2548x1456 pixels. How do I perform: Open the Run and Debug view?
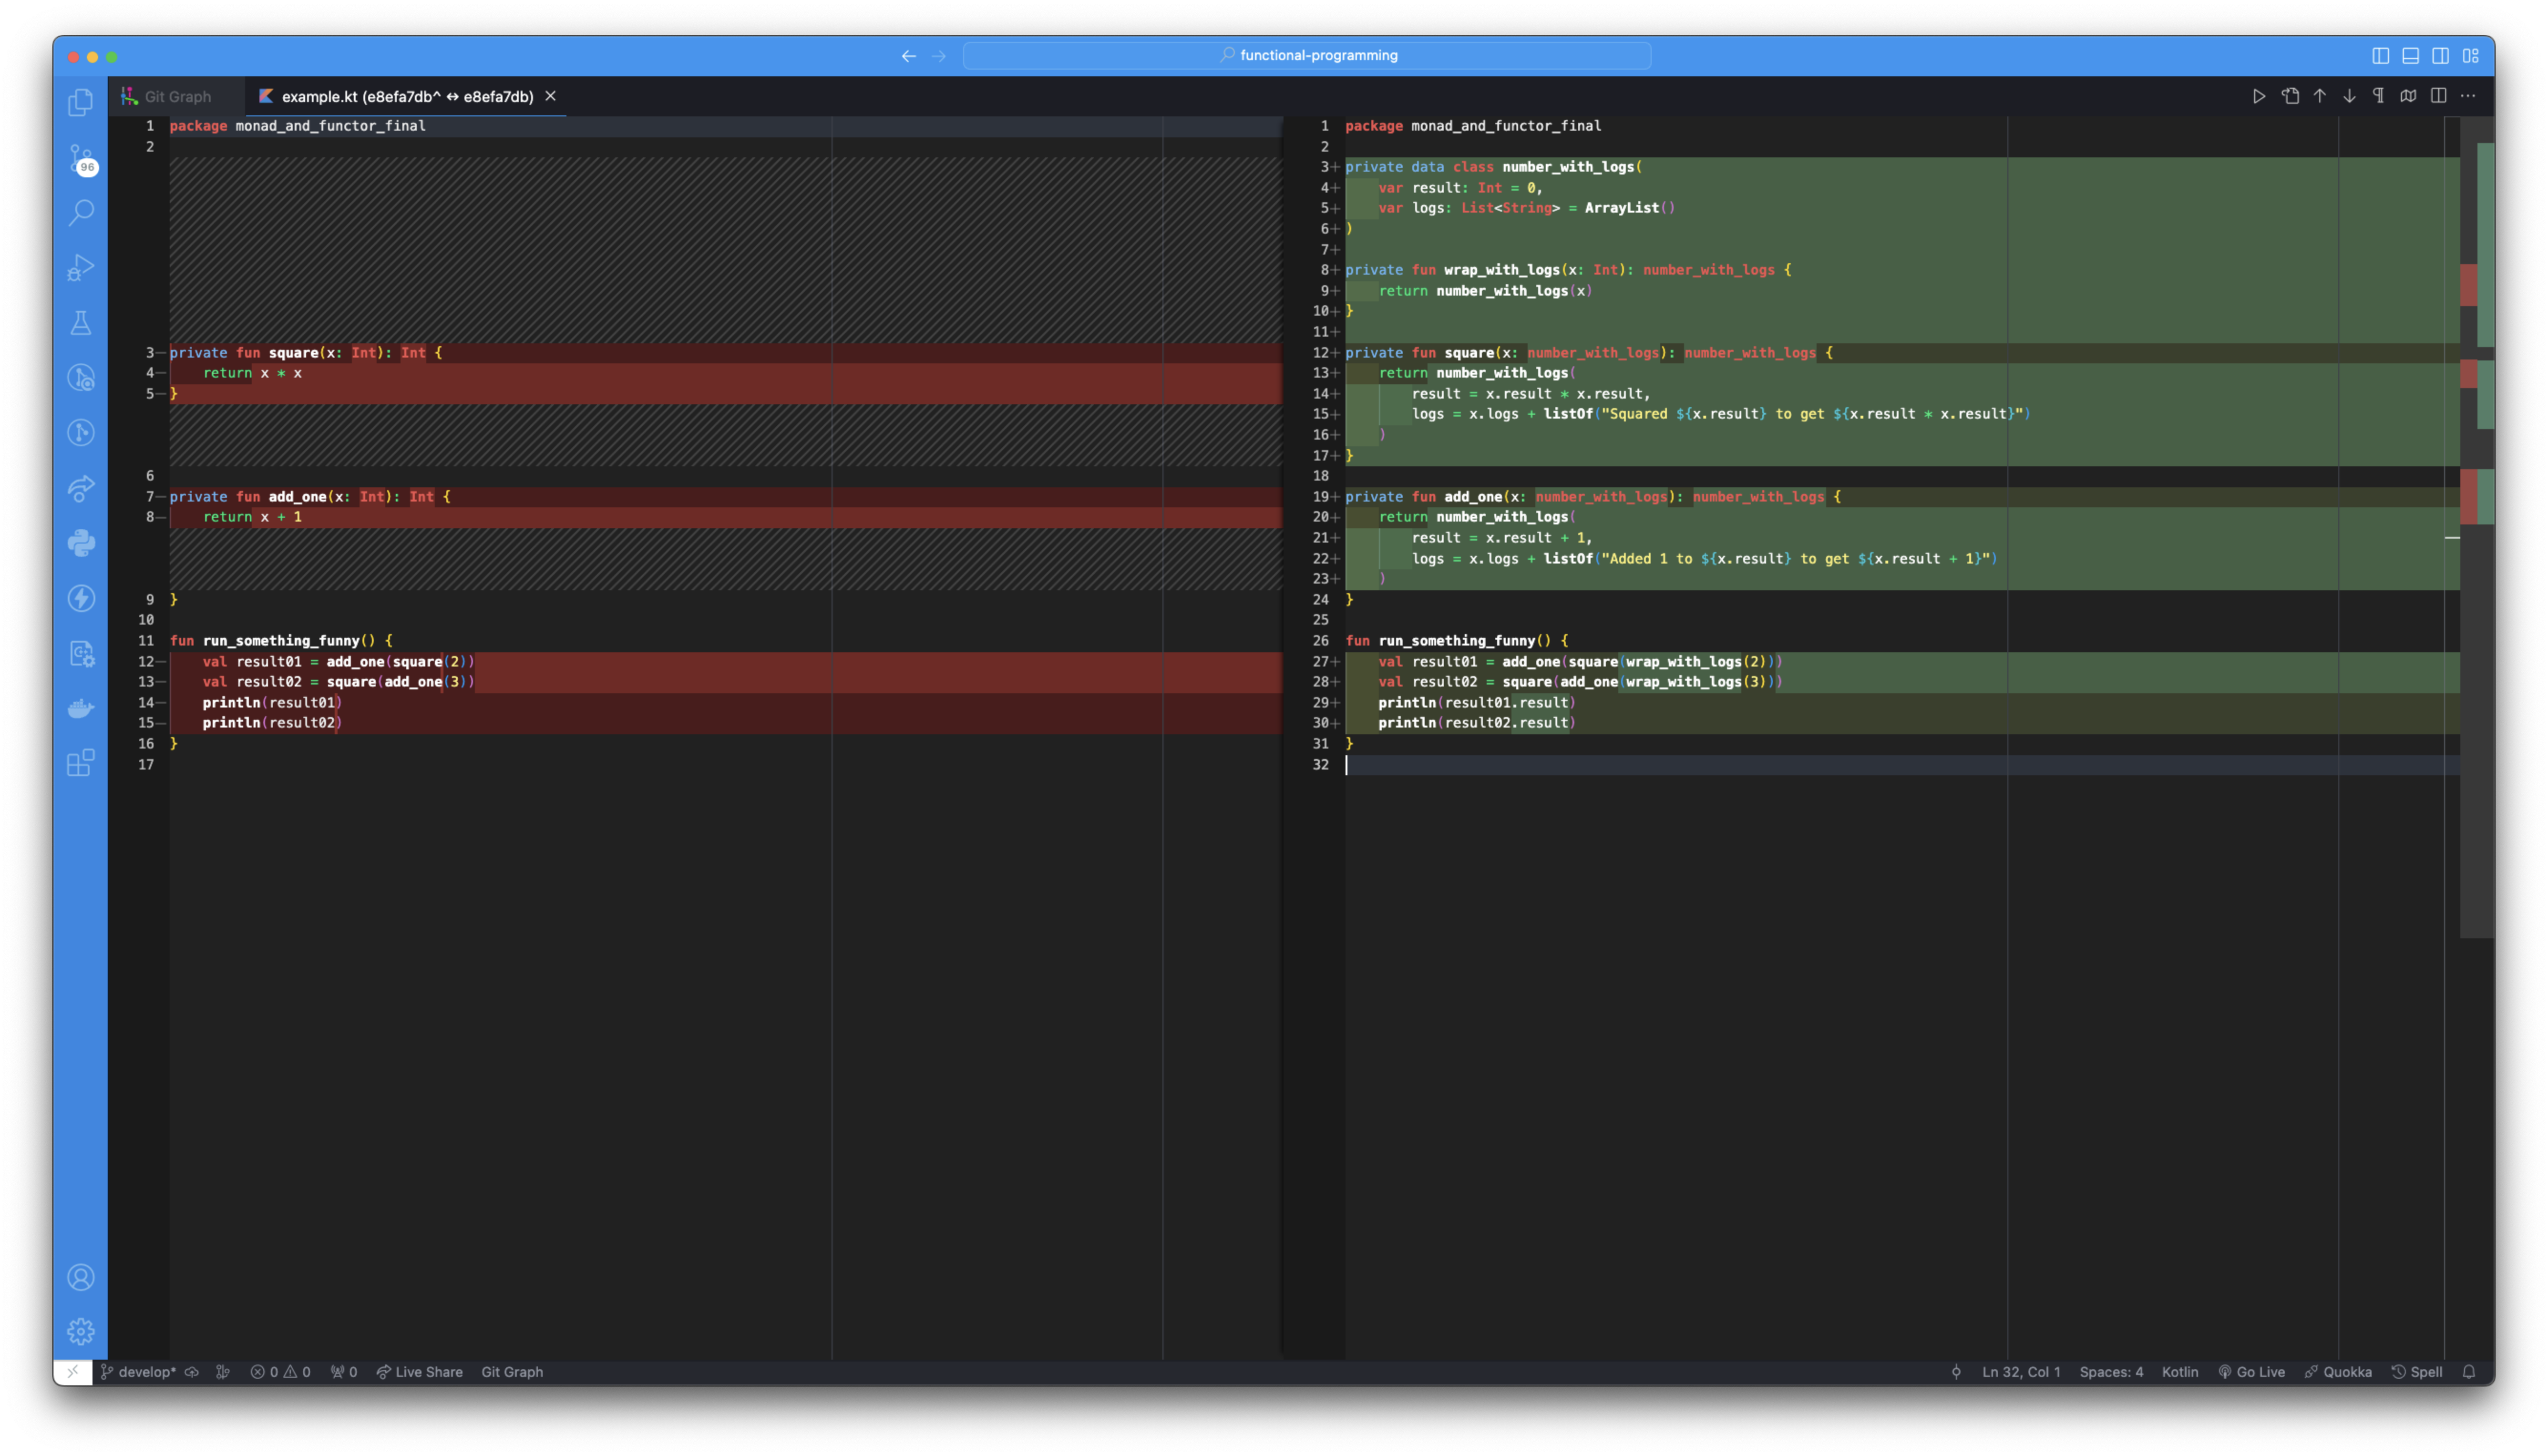(81, 267)
